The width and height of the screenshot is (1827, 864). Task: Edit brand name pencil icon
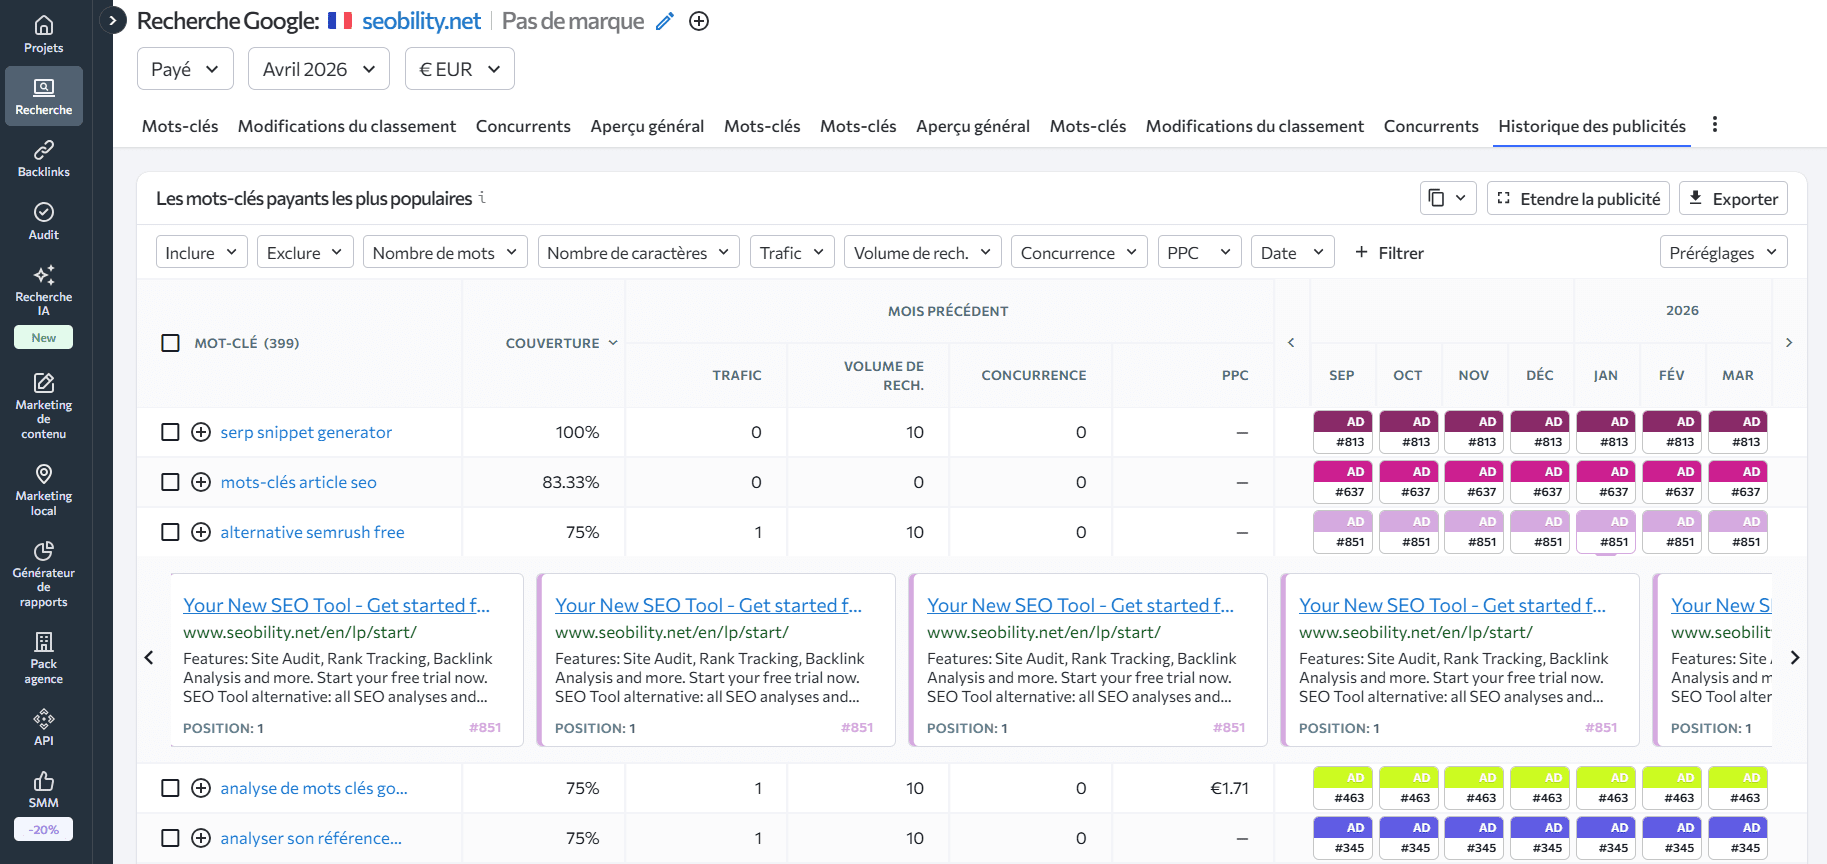(x=665, y=21)
